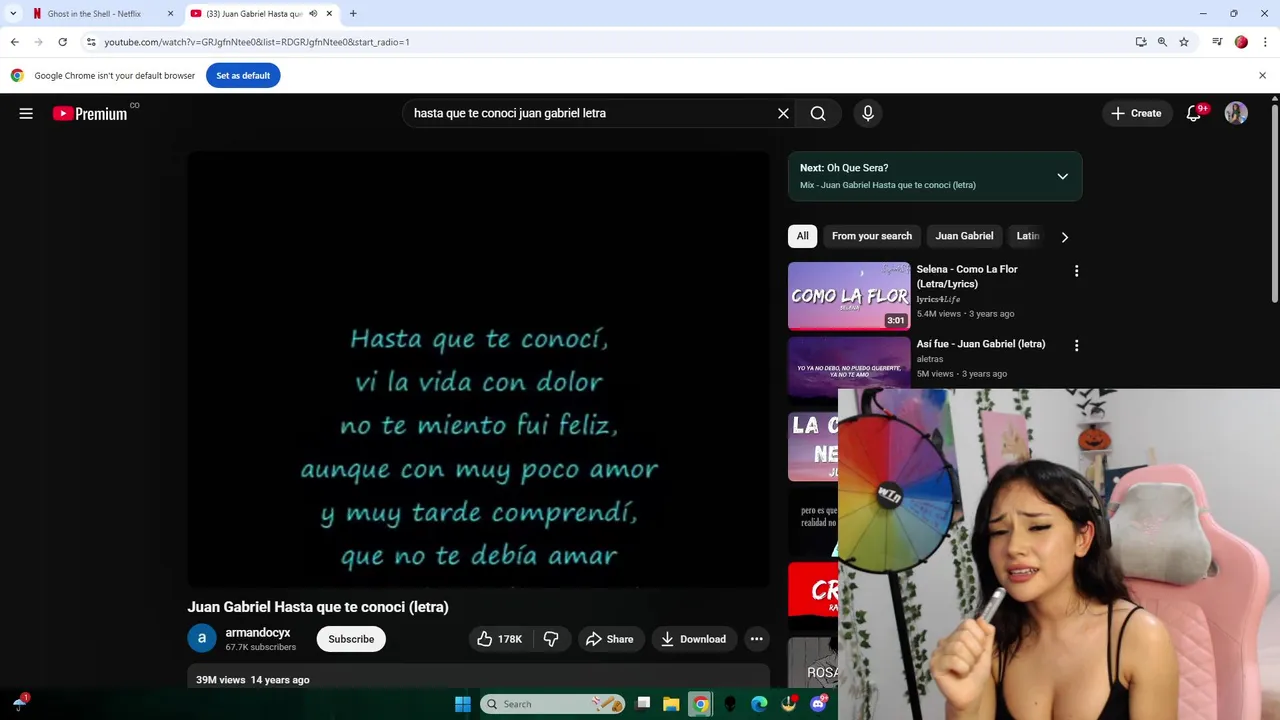View site information icon in address bar

[91, 42]
